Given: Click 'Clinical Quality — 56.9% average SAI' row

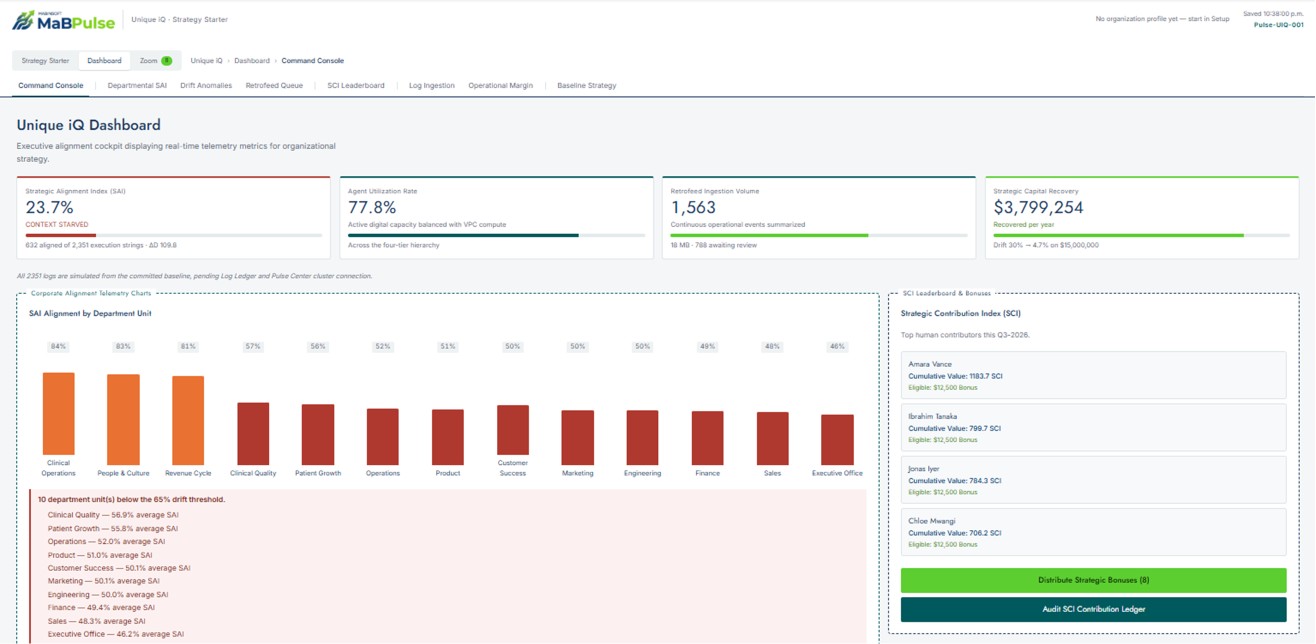Looking at the screenshot, I should click(113, 516).
